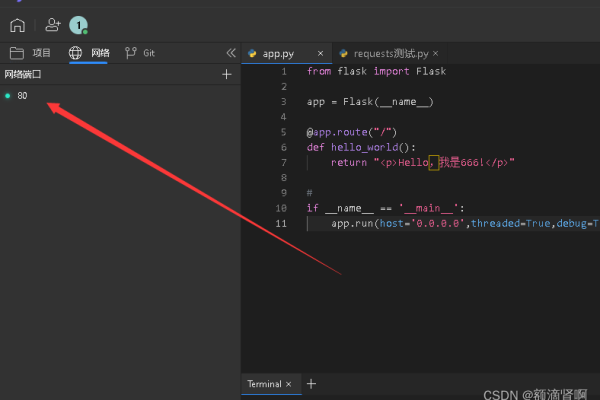This screenshot has width=600, height=400.
Task: Collapse the left sidebar panel
Action: pyautogui.click(x=231, y=53)
